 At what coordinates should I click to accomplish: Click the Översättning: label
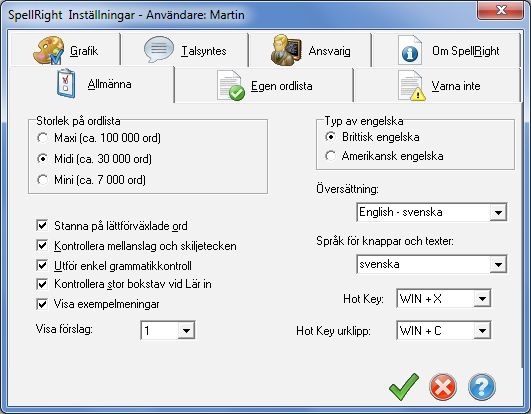347,189
